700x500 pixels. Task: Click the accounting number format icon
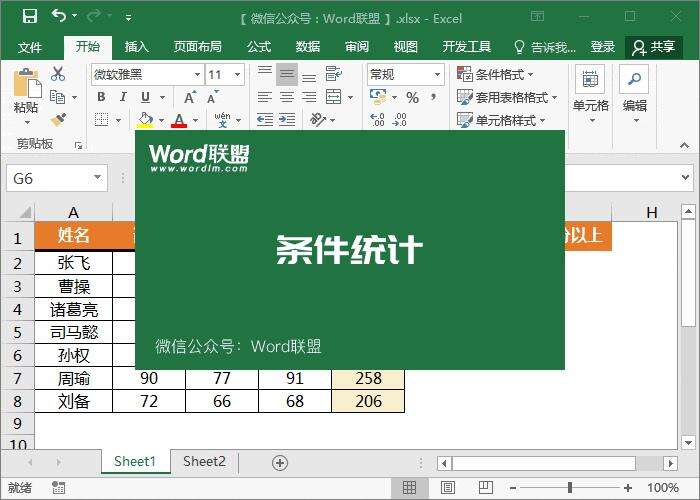pyautogui.click(x=378, y=96)
